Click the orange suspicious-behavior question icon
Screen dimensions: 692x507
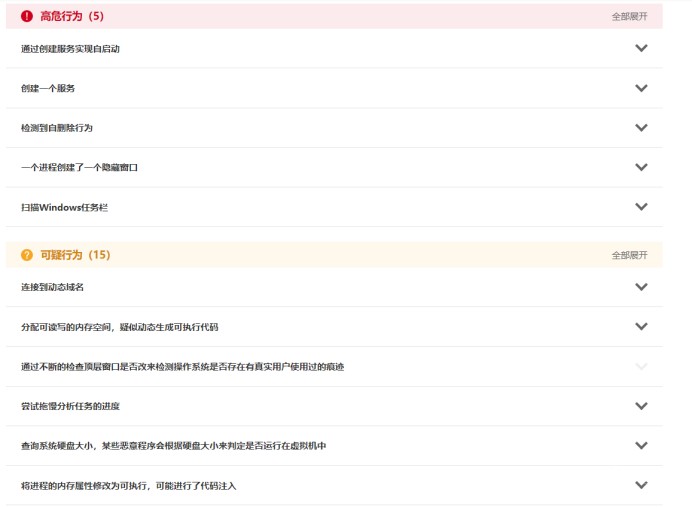click(x=26, y=255)
